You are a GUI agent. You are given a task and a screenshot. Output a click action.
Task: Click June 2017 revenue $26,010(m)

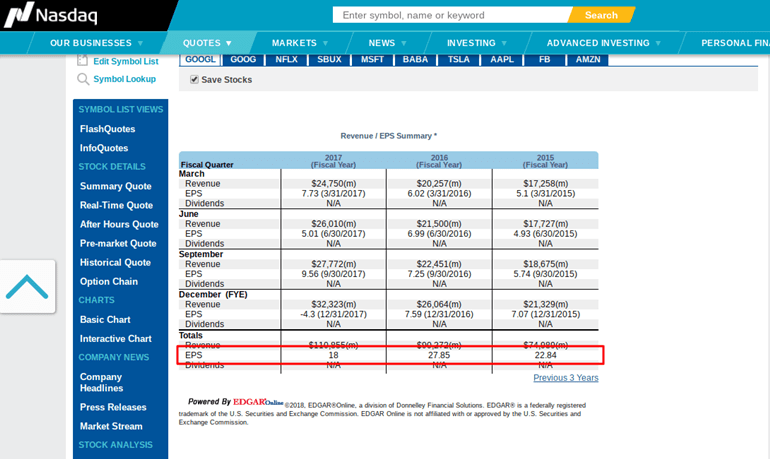click(333, 224)
